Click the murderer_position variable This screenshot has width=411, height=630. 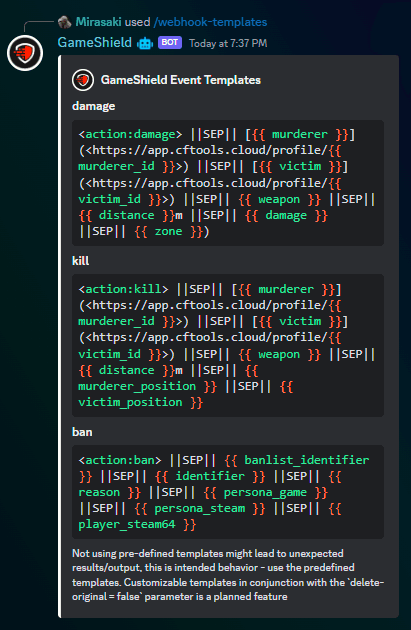coord(137,387)
